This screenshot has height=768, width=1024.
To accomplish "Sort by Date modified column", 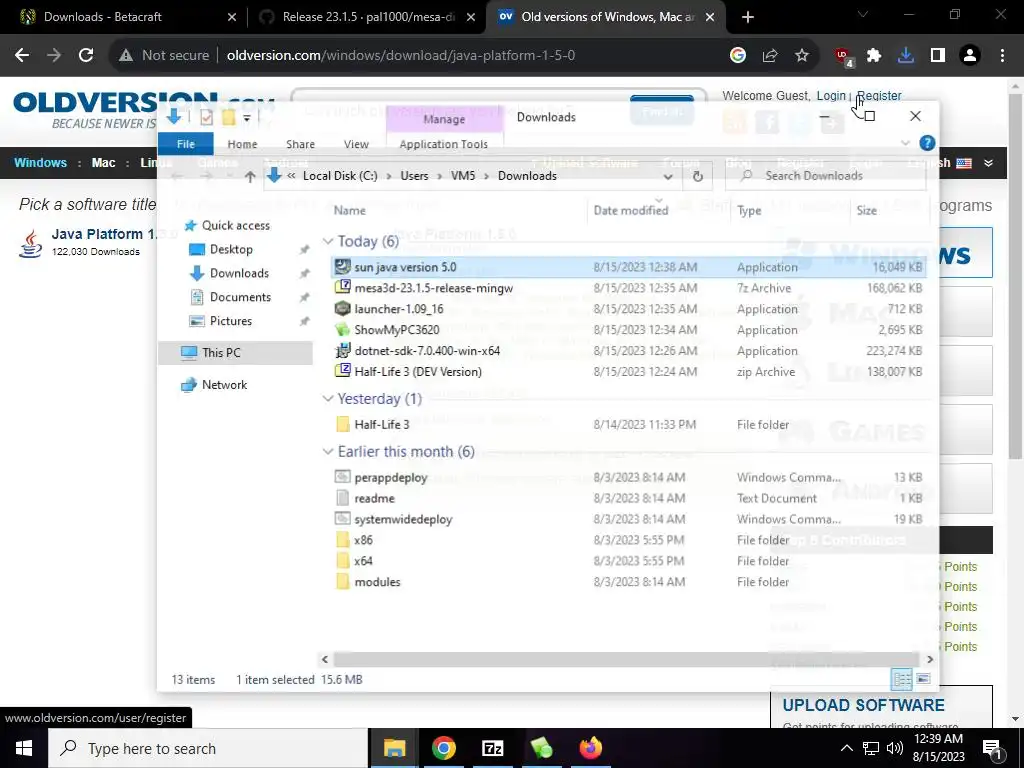I will 631,210.
